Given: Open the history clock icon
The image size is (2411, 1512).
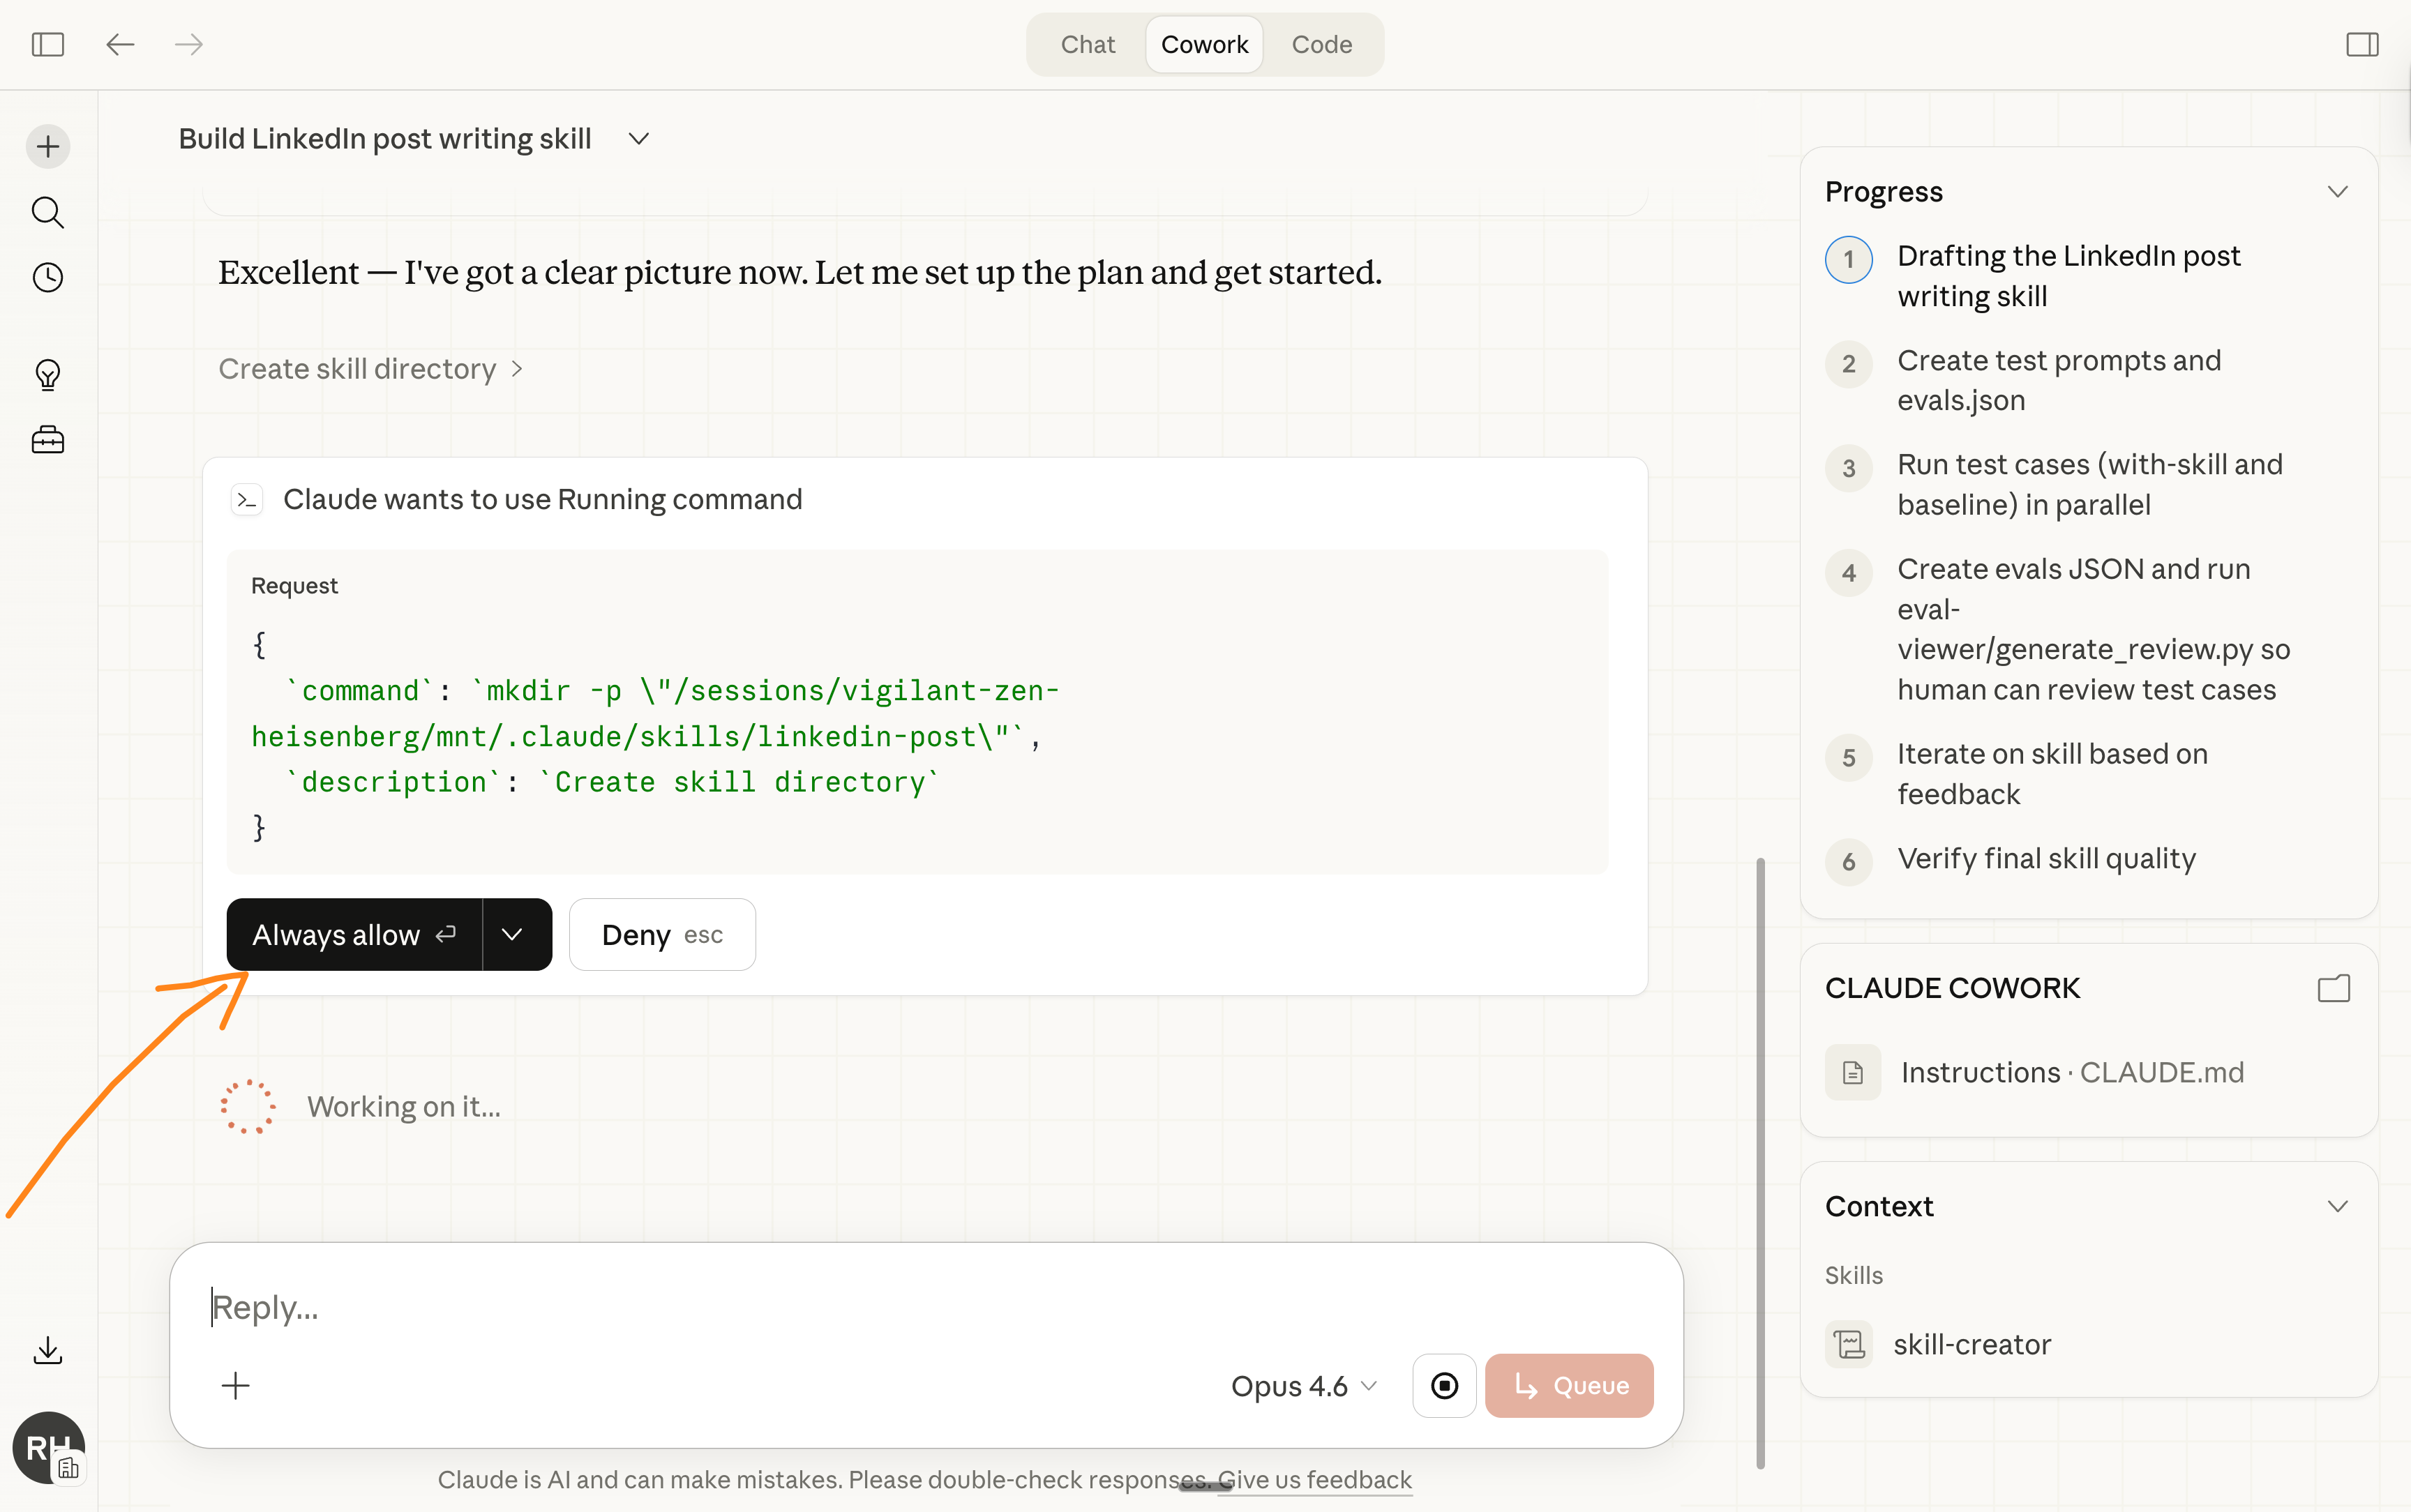Looking at the screenshot, I should click(48, 277).
